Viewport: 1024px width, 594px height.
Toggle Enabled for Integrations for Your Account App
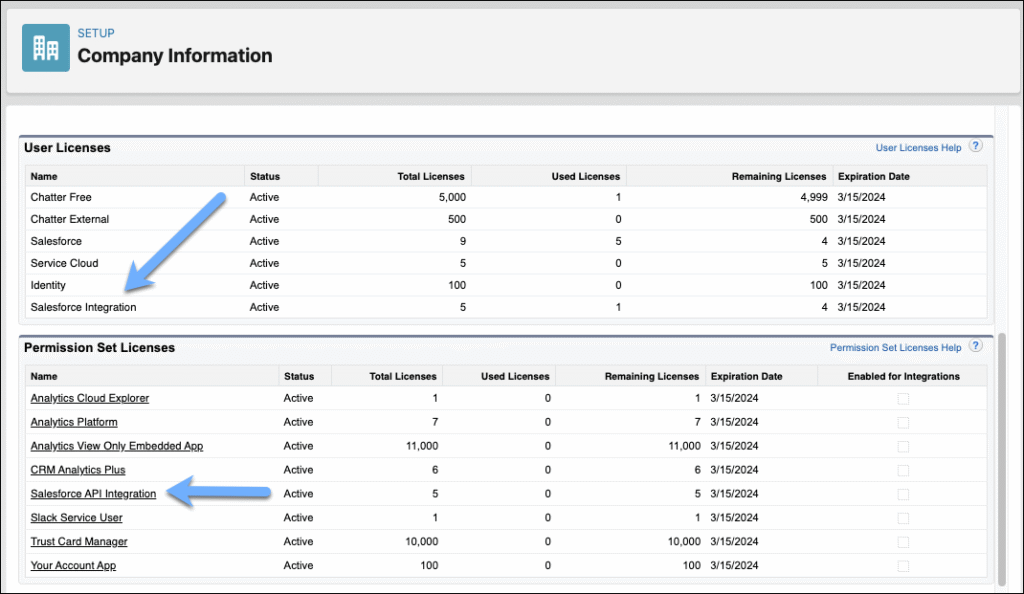[x=903, y=566]
